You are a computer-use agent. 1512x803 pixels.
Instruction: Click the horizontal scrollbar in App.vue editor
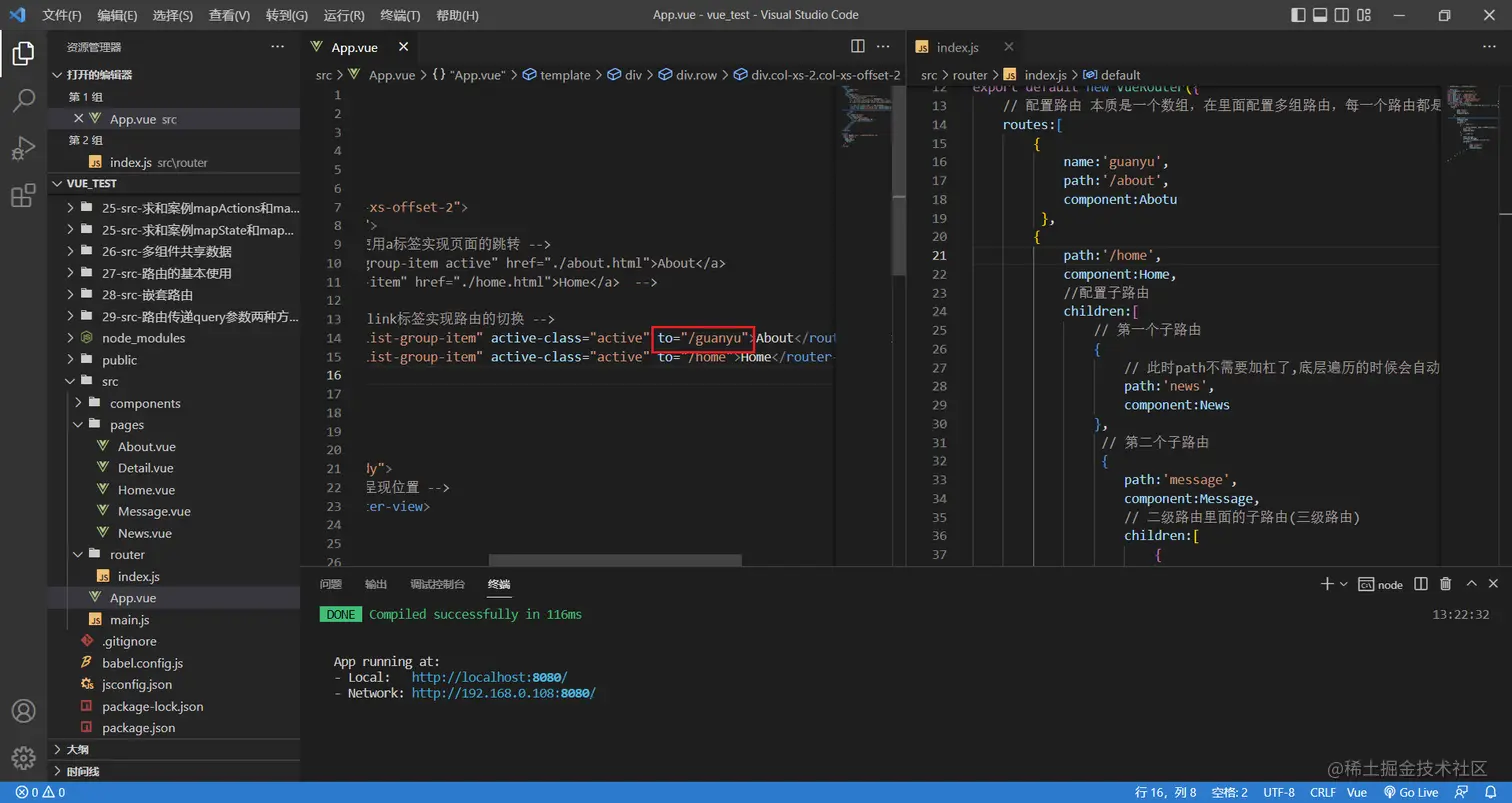614,560
